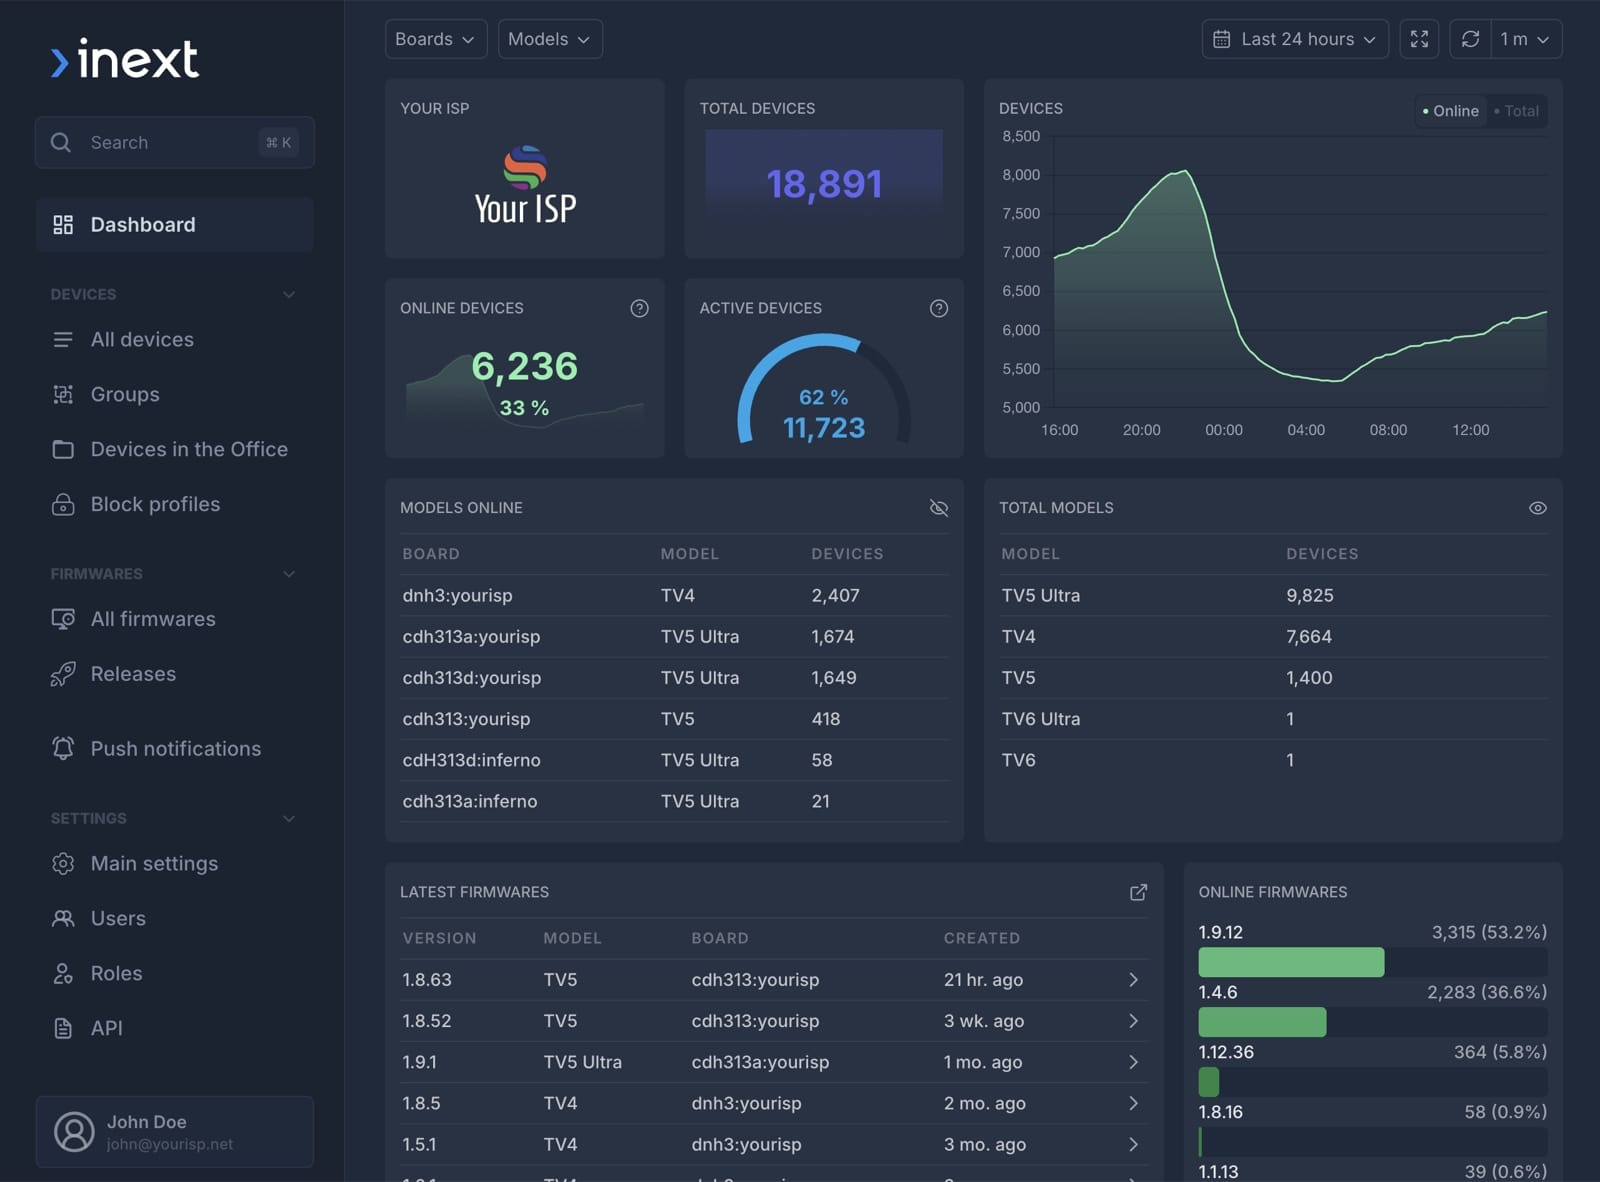
Task: Click the cdH313d:inferno board cell
Action: (x=472, y=760)
